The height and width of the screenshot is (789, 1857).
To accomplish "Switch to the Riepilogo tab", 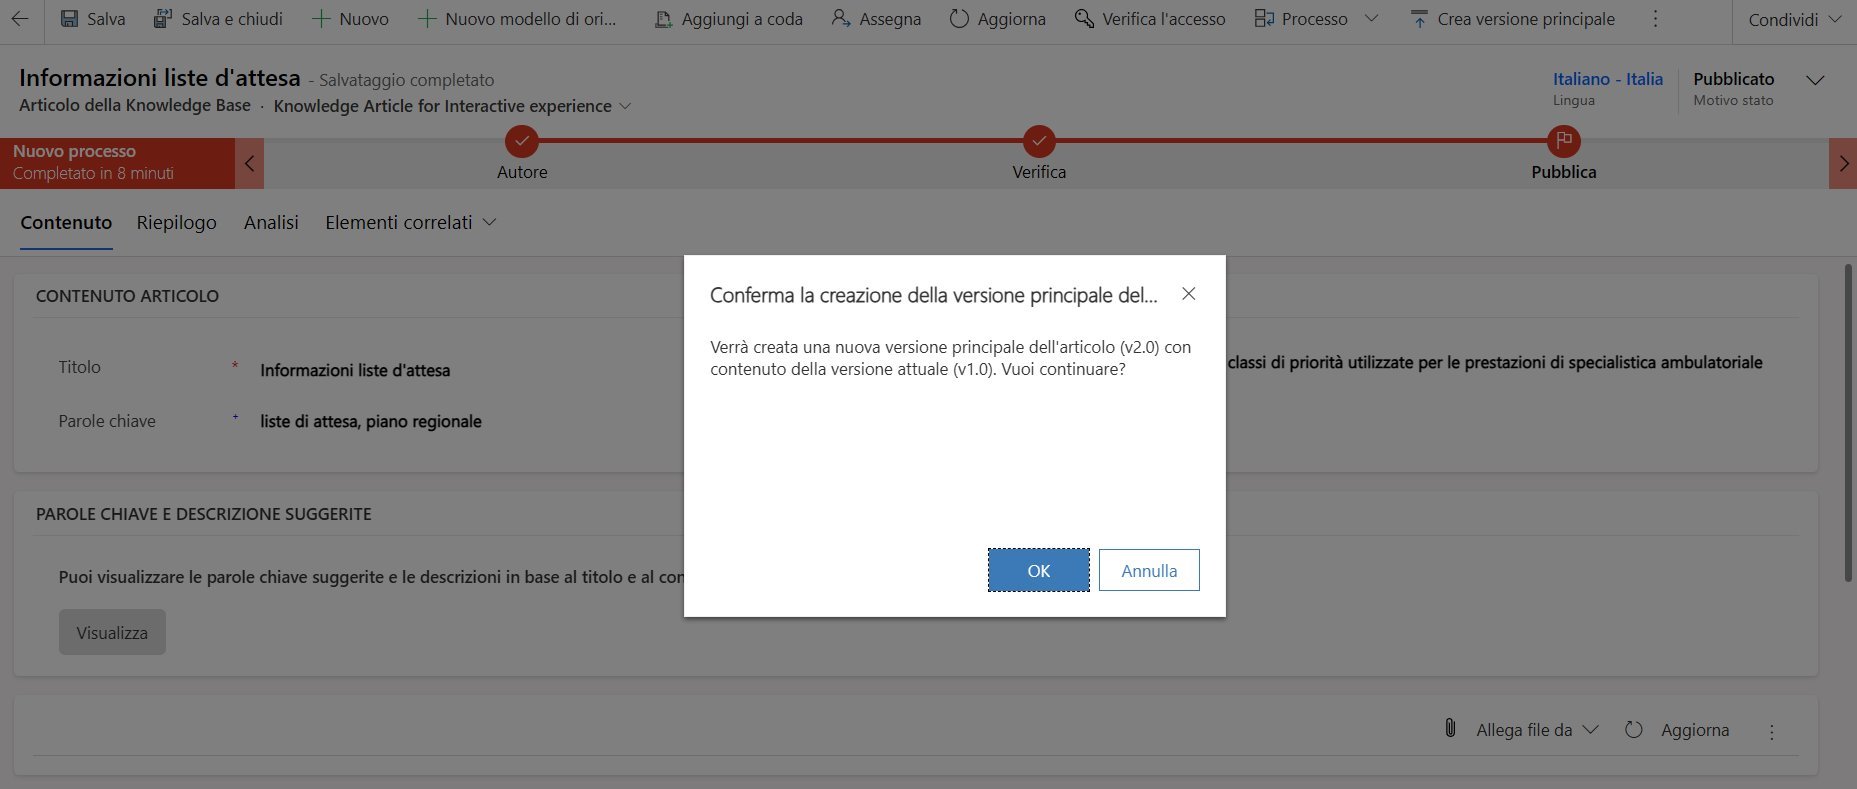I will click(177, 222).
